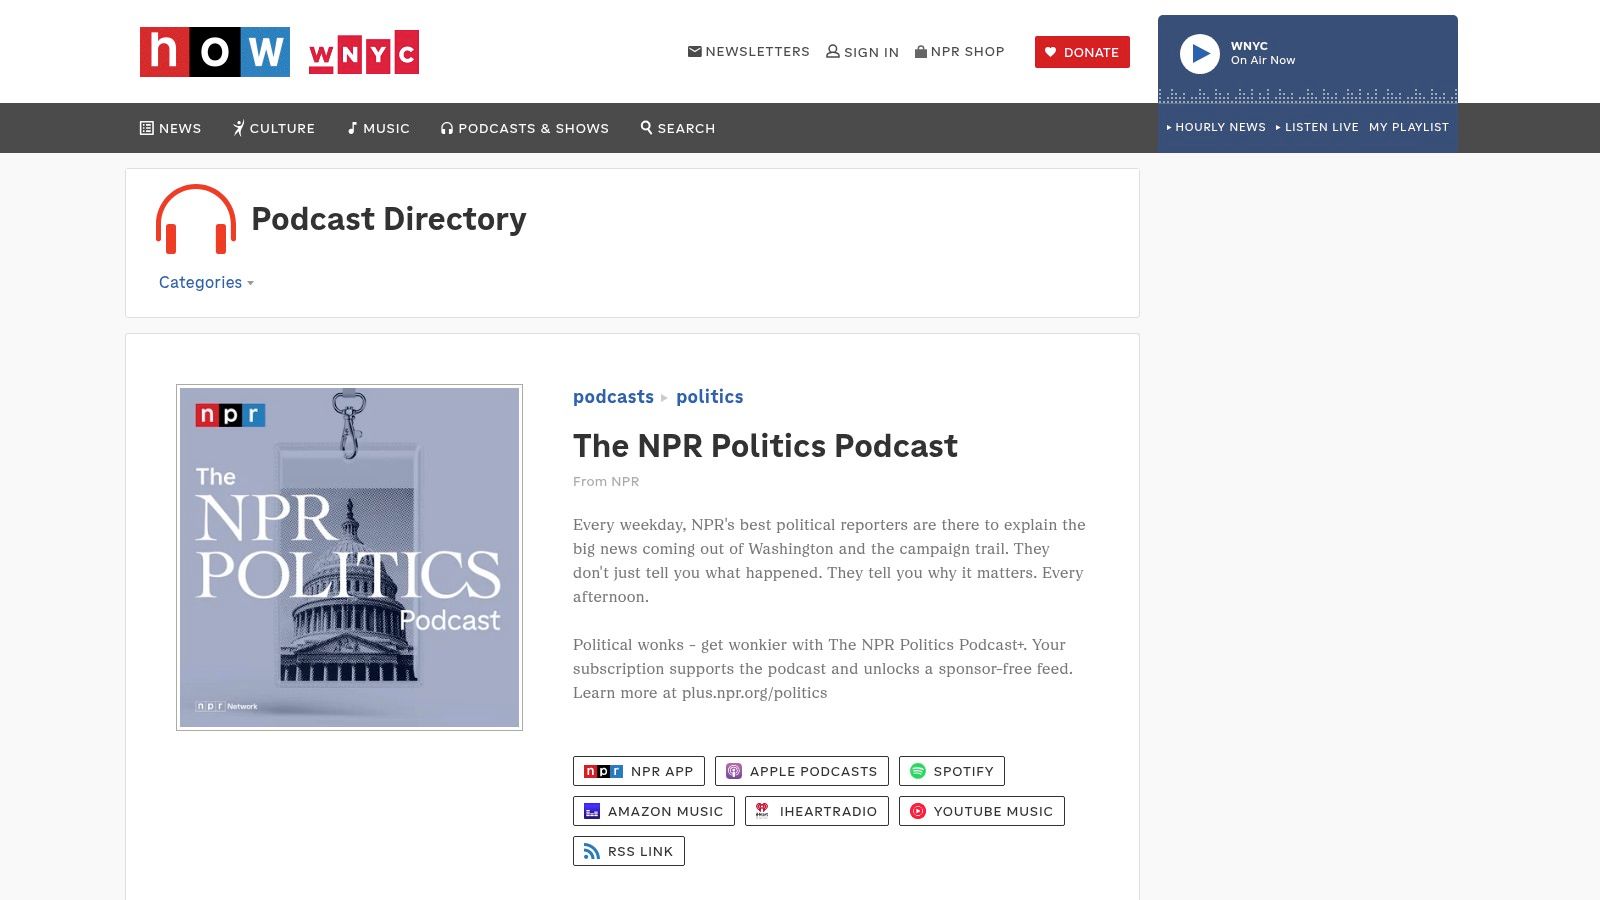Viewport: 1600px width, 900px height.
Task: Open the YouTube Music button
Action: pyautogui.click(x=982, y=811)
